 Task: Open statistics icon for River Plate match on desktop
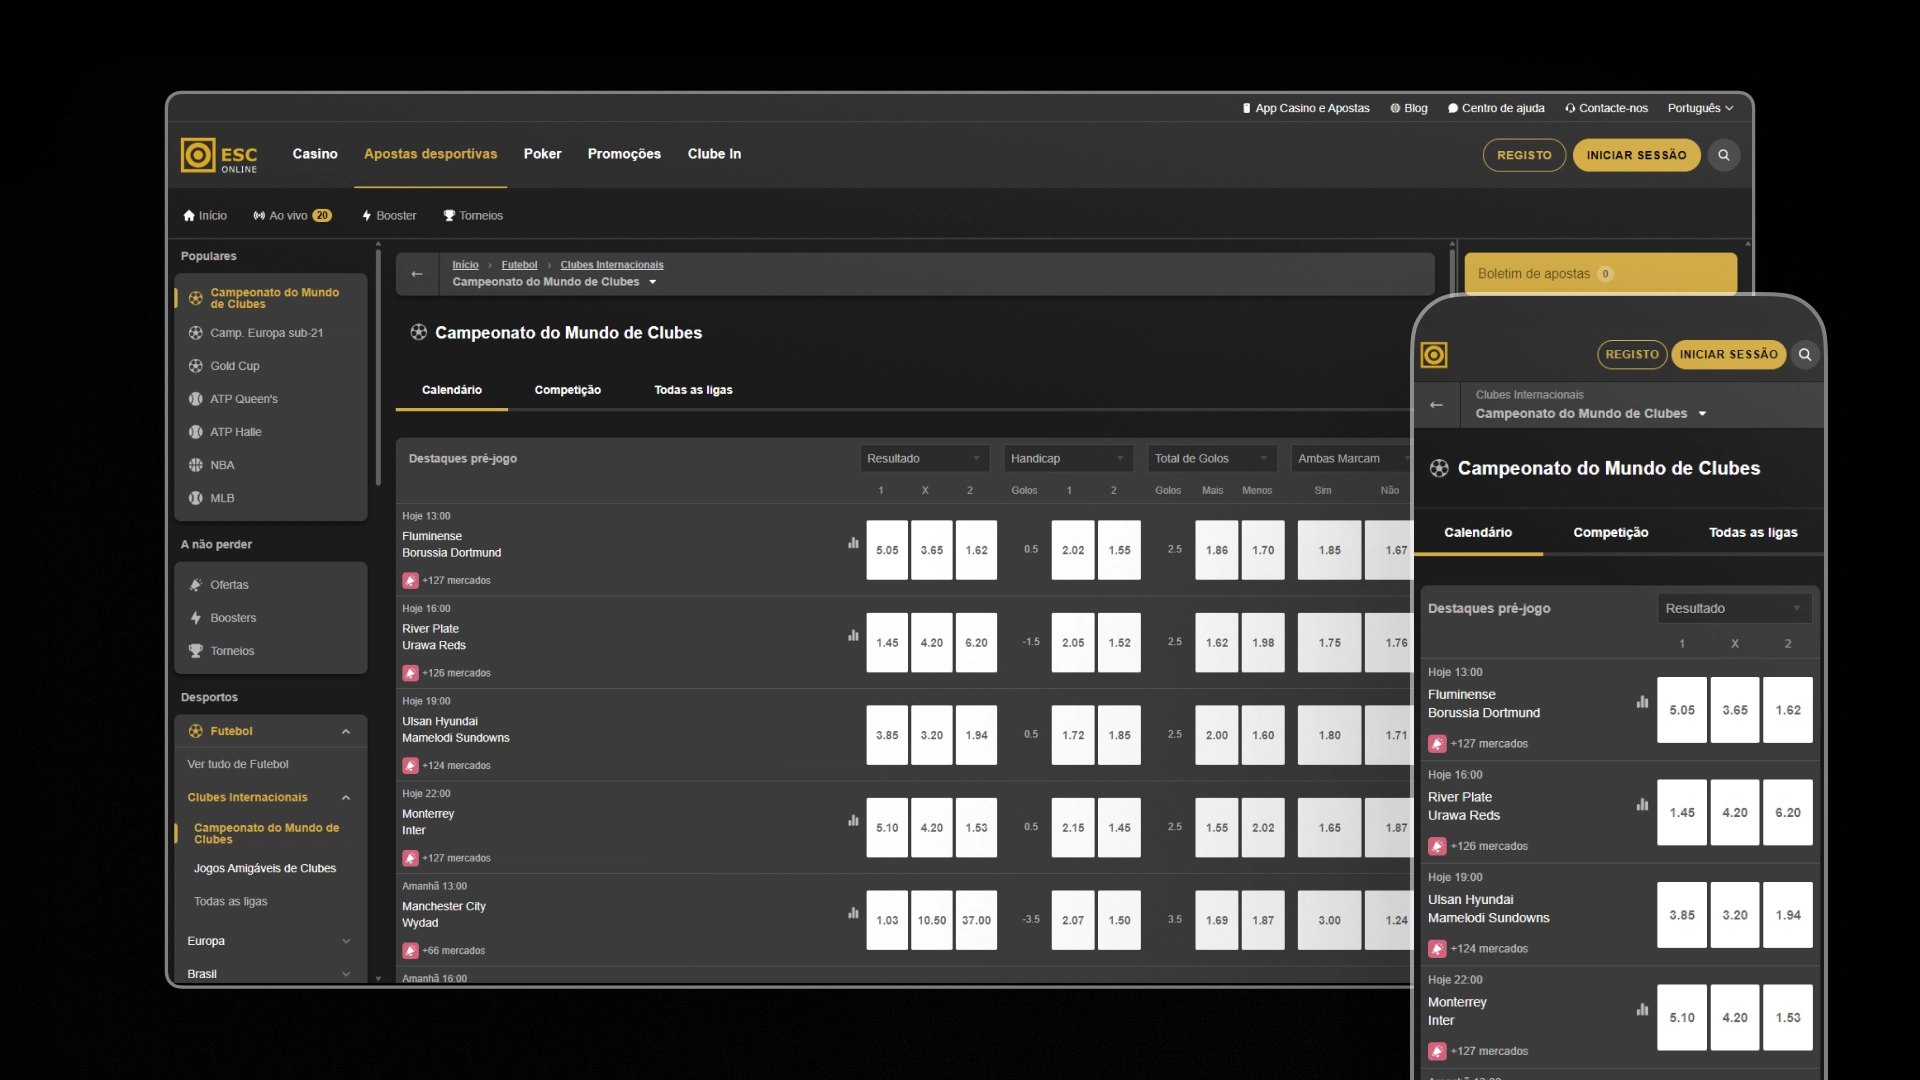pos(853,635)
